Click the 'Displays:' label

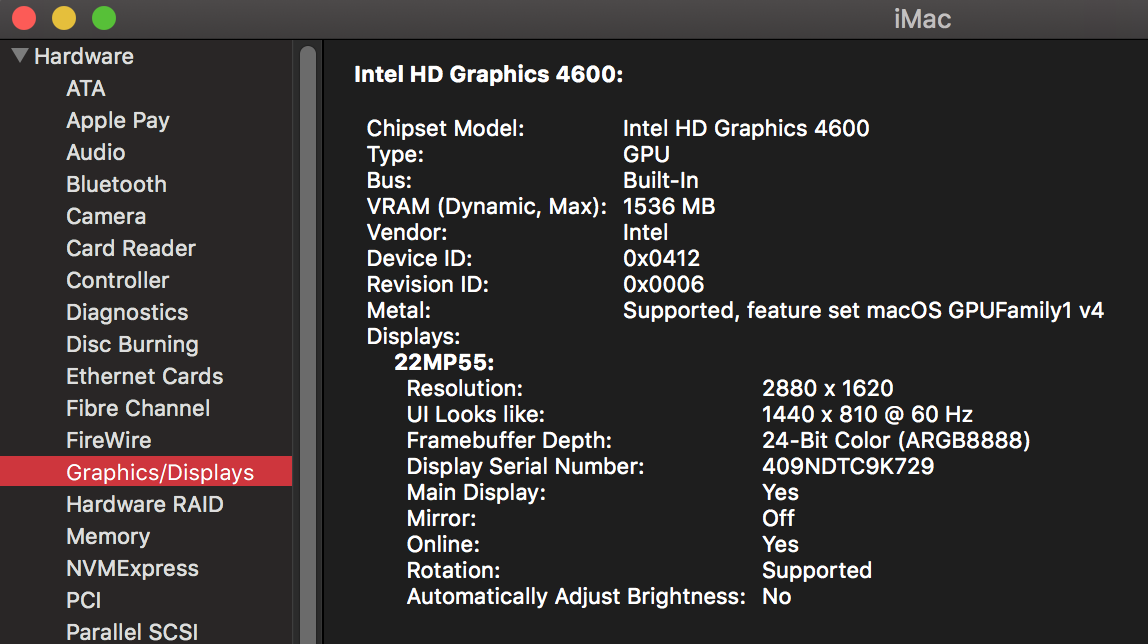413,337
